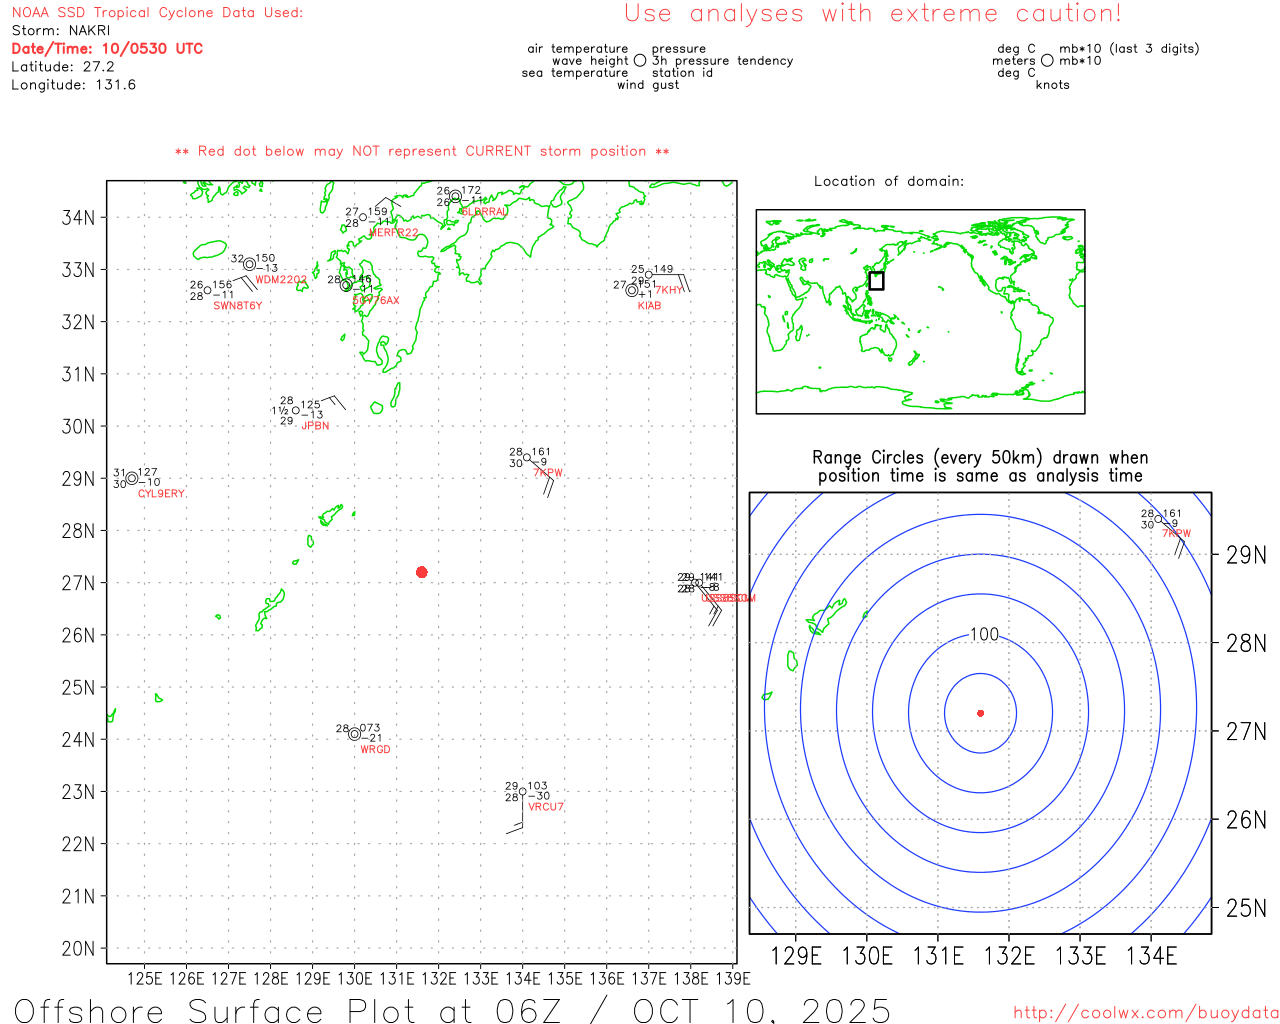This screenshot has width=1280, height=1024.
Task: Click station marker circle for MERFR22
Action: pos(363,217)
